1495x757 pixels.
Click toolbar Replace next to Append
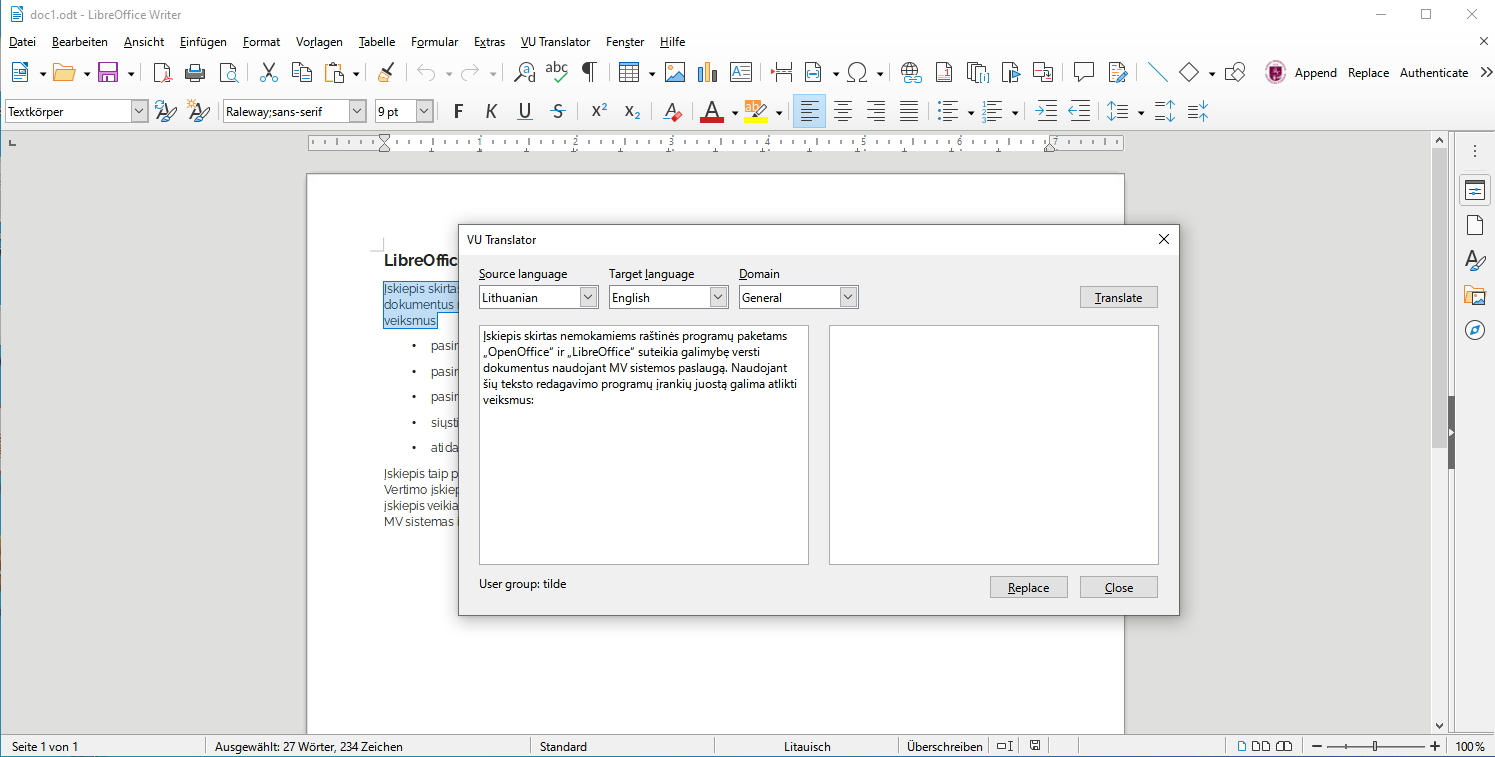1368,72
